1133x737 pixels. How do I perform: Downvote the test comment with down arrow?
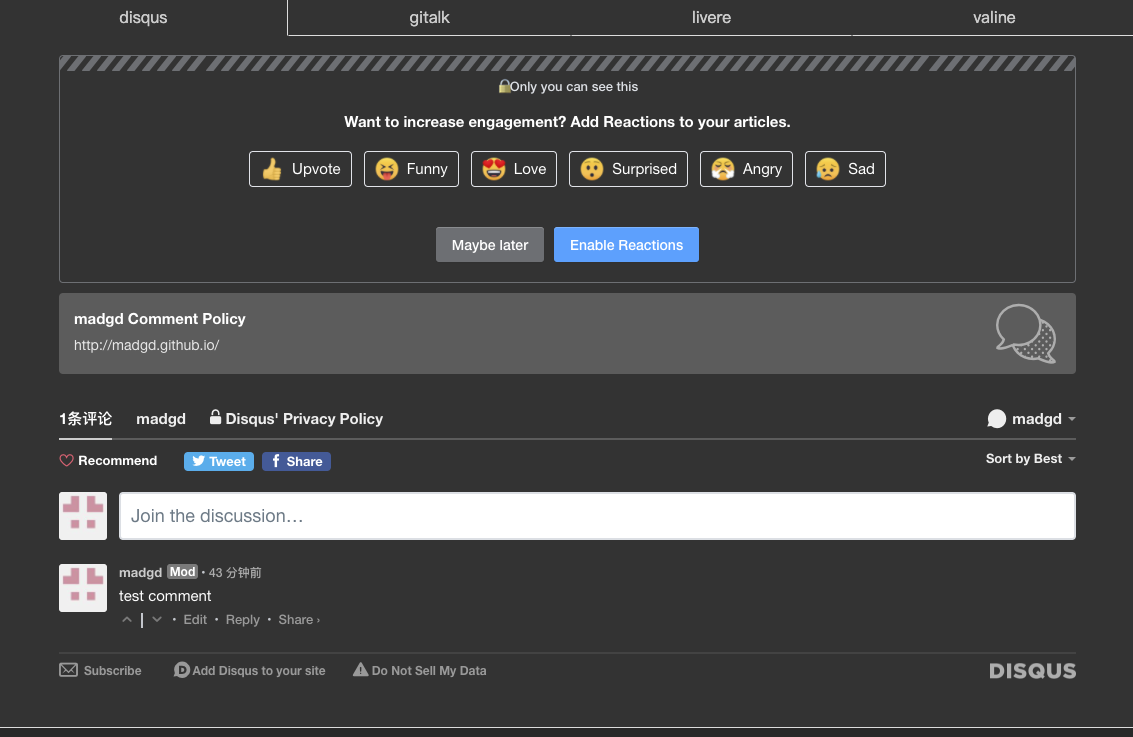[157, 620]
